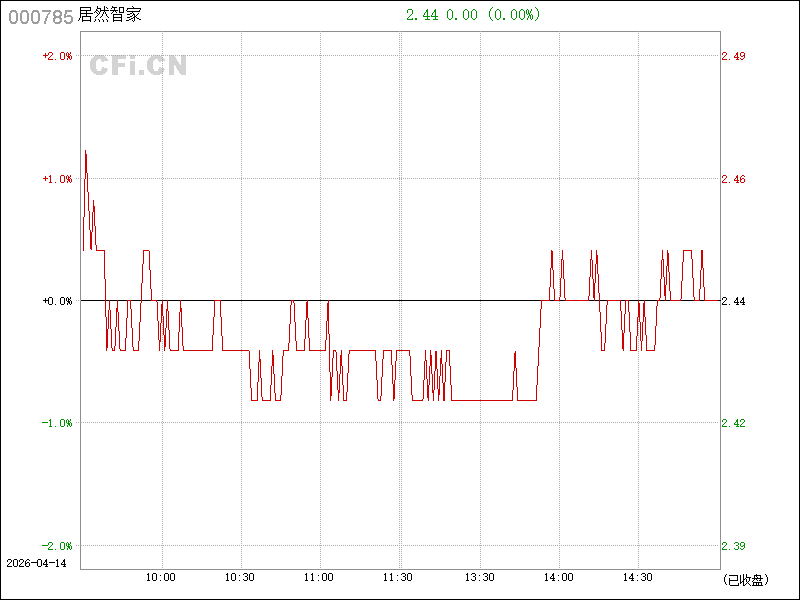Screen dimensions: 800x600
Task: Click the -2.0% left axis label
Action: point(57,546)
